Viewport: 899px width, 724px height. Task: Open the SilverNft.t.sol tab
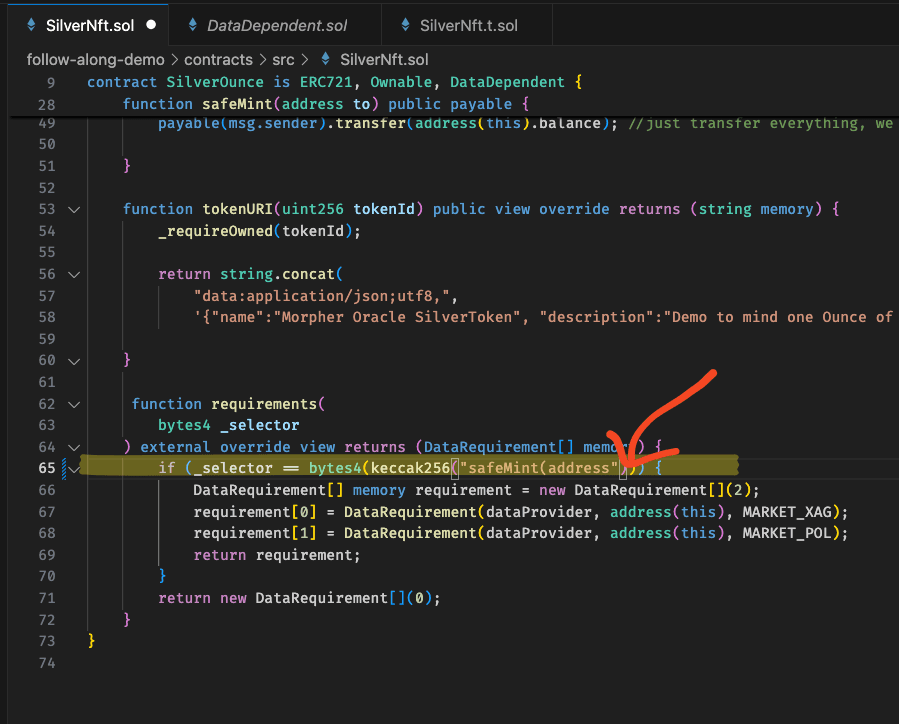pyautogui.click(x=467, y=25)
